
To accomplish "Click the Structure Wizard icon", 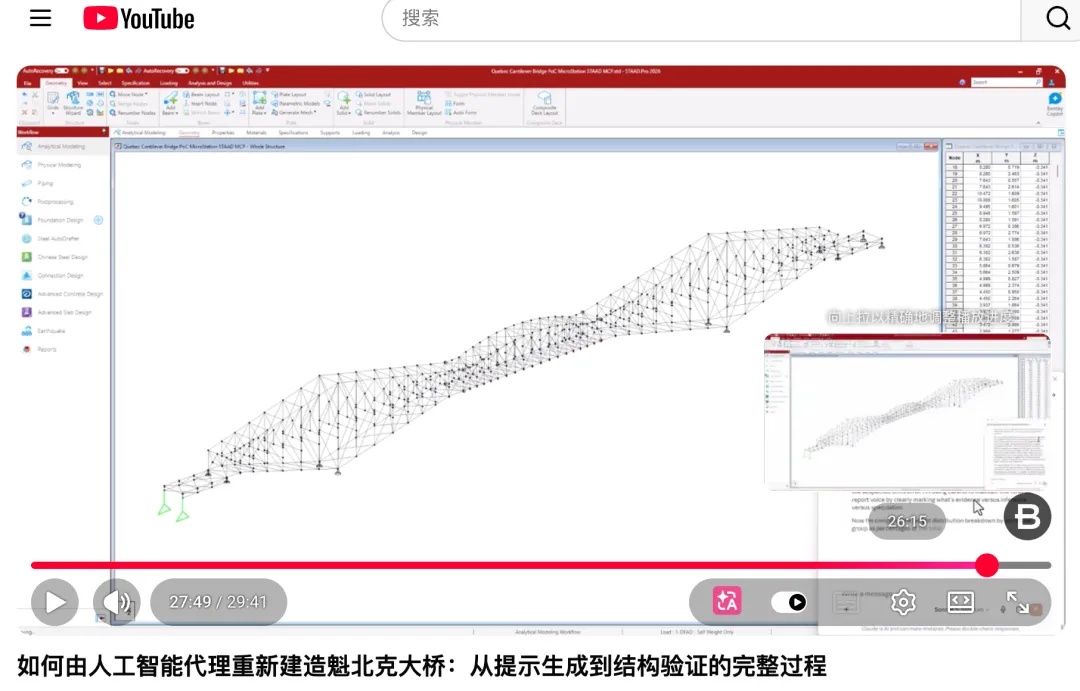I will coord(73,103).
